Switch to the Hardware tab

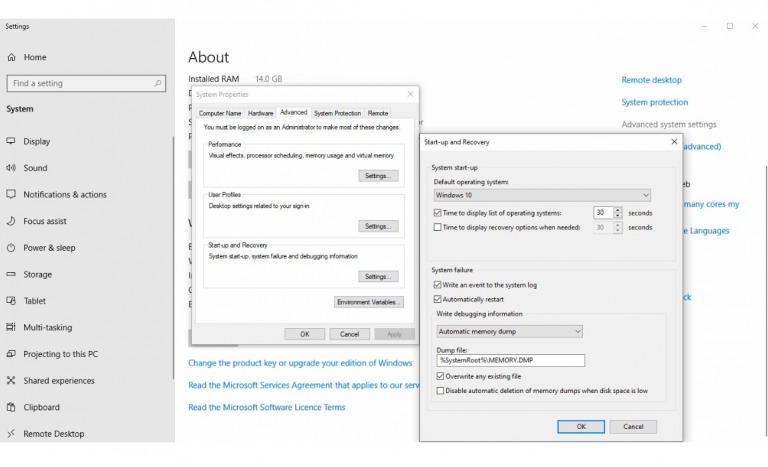coord(260,113)
